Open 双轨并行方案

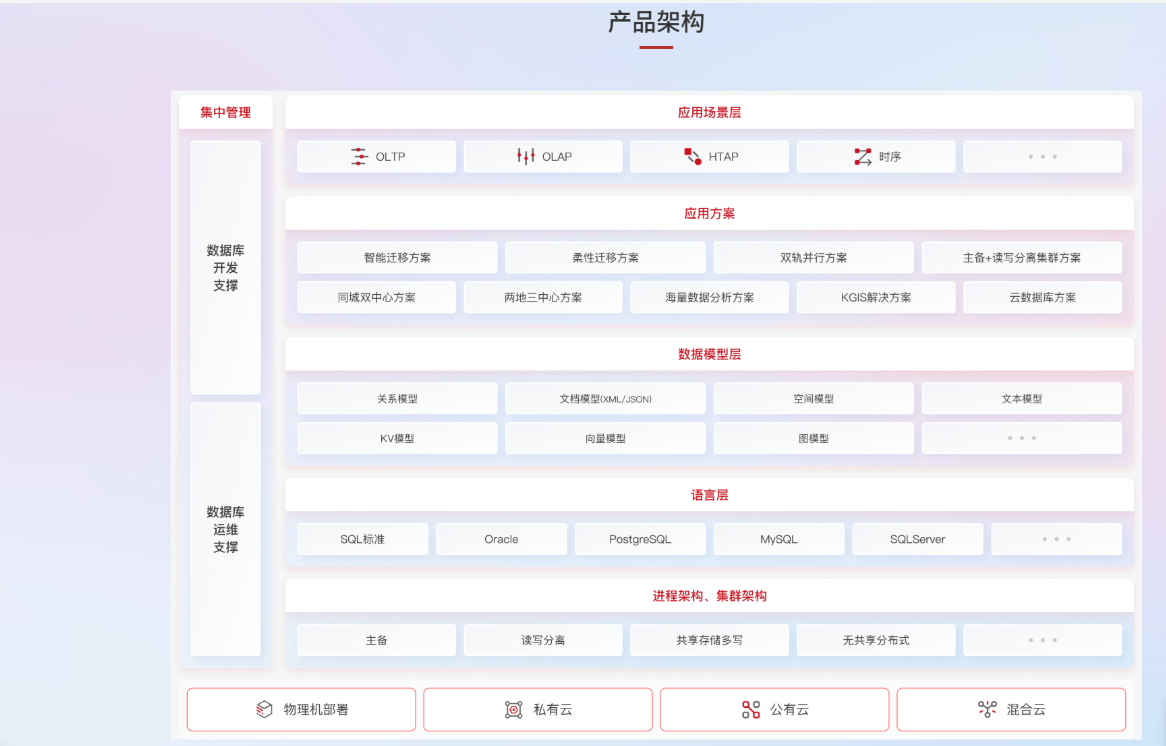pyautogui.click(x=814, y=257)
